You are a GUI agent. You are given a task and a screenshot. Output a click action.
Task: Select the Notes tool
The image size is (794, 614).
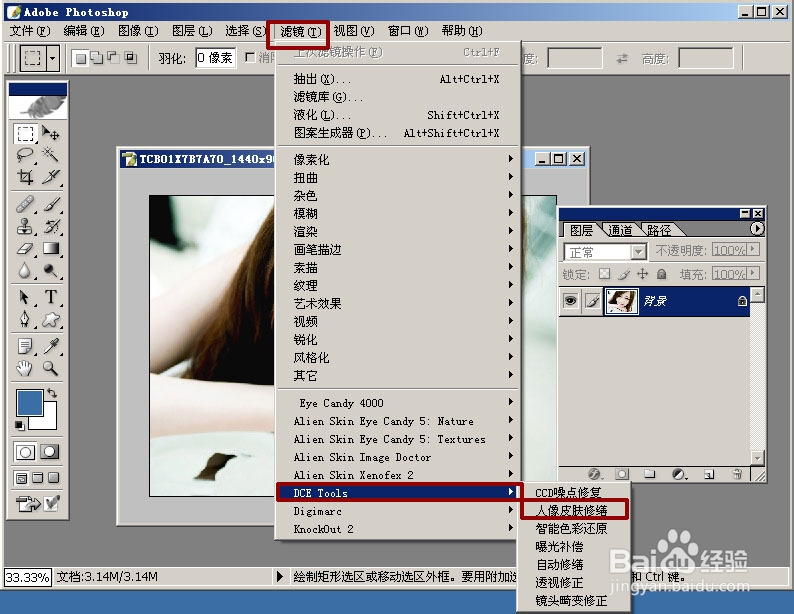click(x=25, y=346)
